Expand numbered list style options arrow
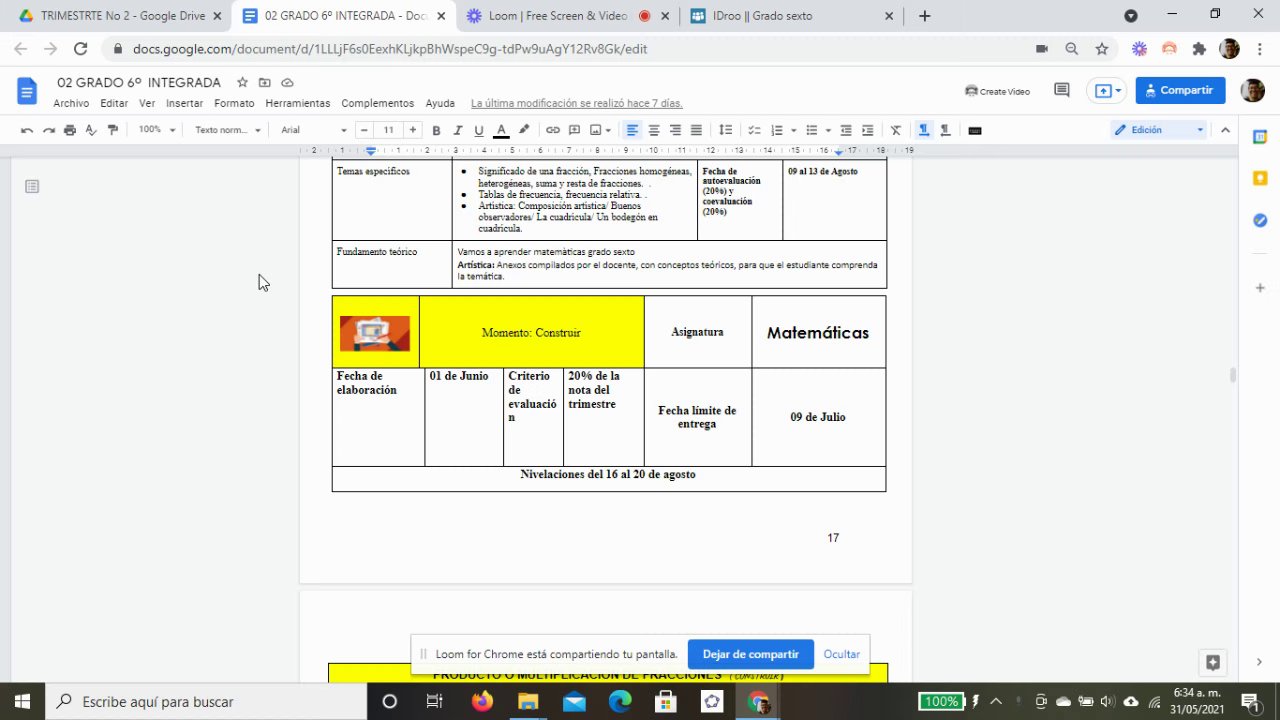This screenshot has height=720, width=1280. 793,130
